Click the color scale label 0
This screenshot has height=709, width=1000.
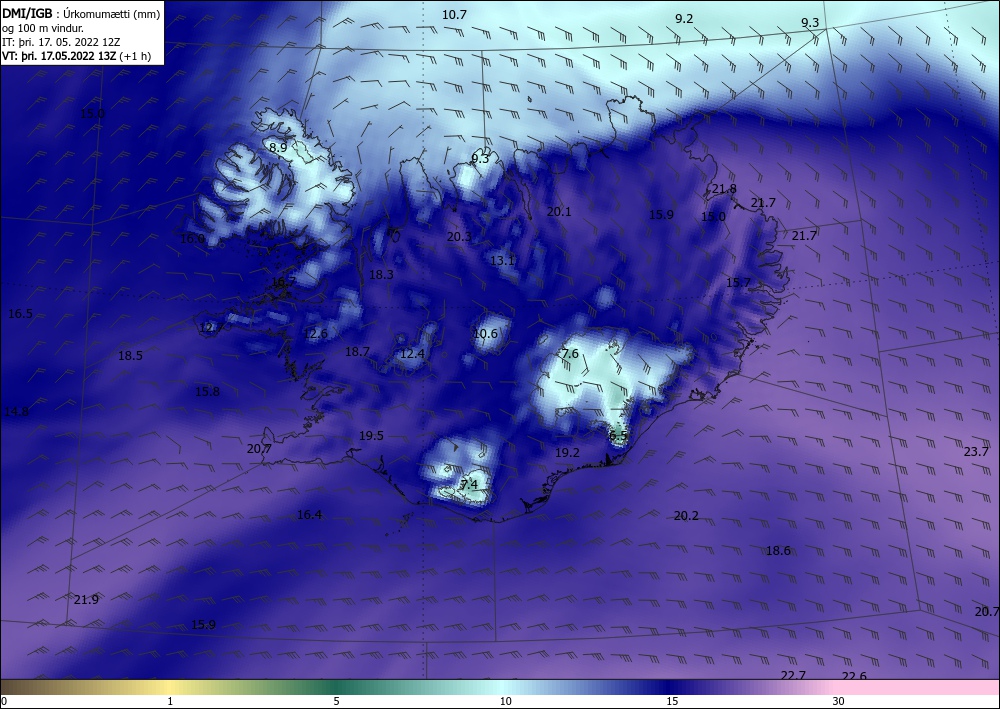click(x=4, y=701)
